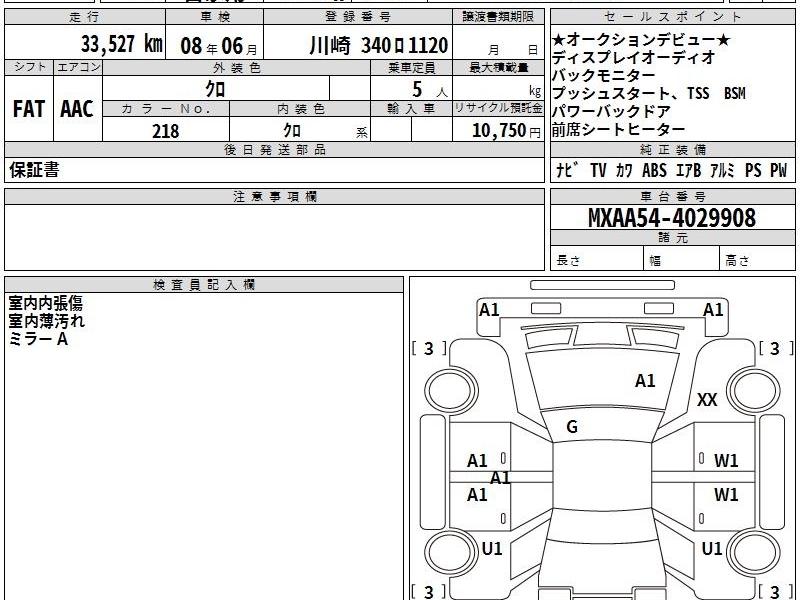This screenshot has height=600, width=800.
Task: Select the seating capacity 5 人
Action: coord(430,90)
